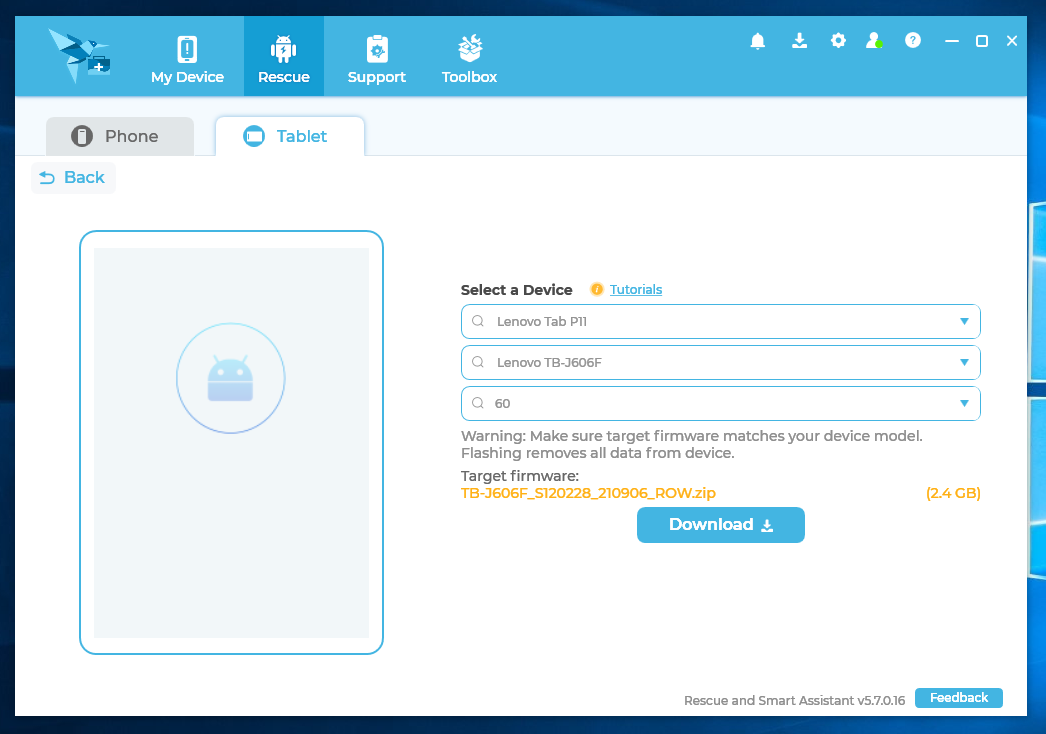This screenshot has height=734, width=1046.
Task: Click the (2.4 GB) file size text
Action: (953, 493)
